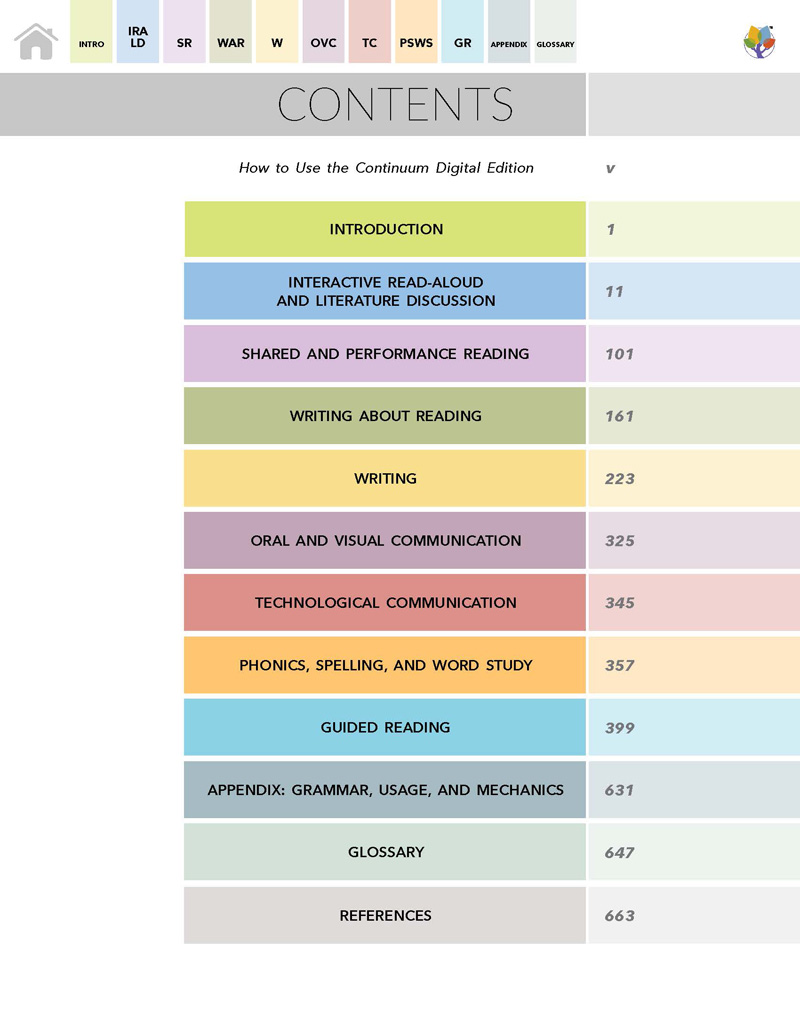Open the Introduction section
The height and width of the screenshot is (1035, 800).
pyautogui.click(x=385, y=229)
